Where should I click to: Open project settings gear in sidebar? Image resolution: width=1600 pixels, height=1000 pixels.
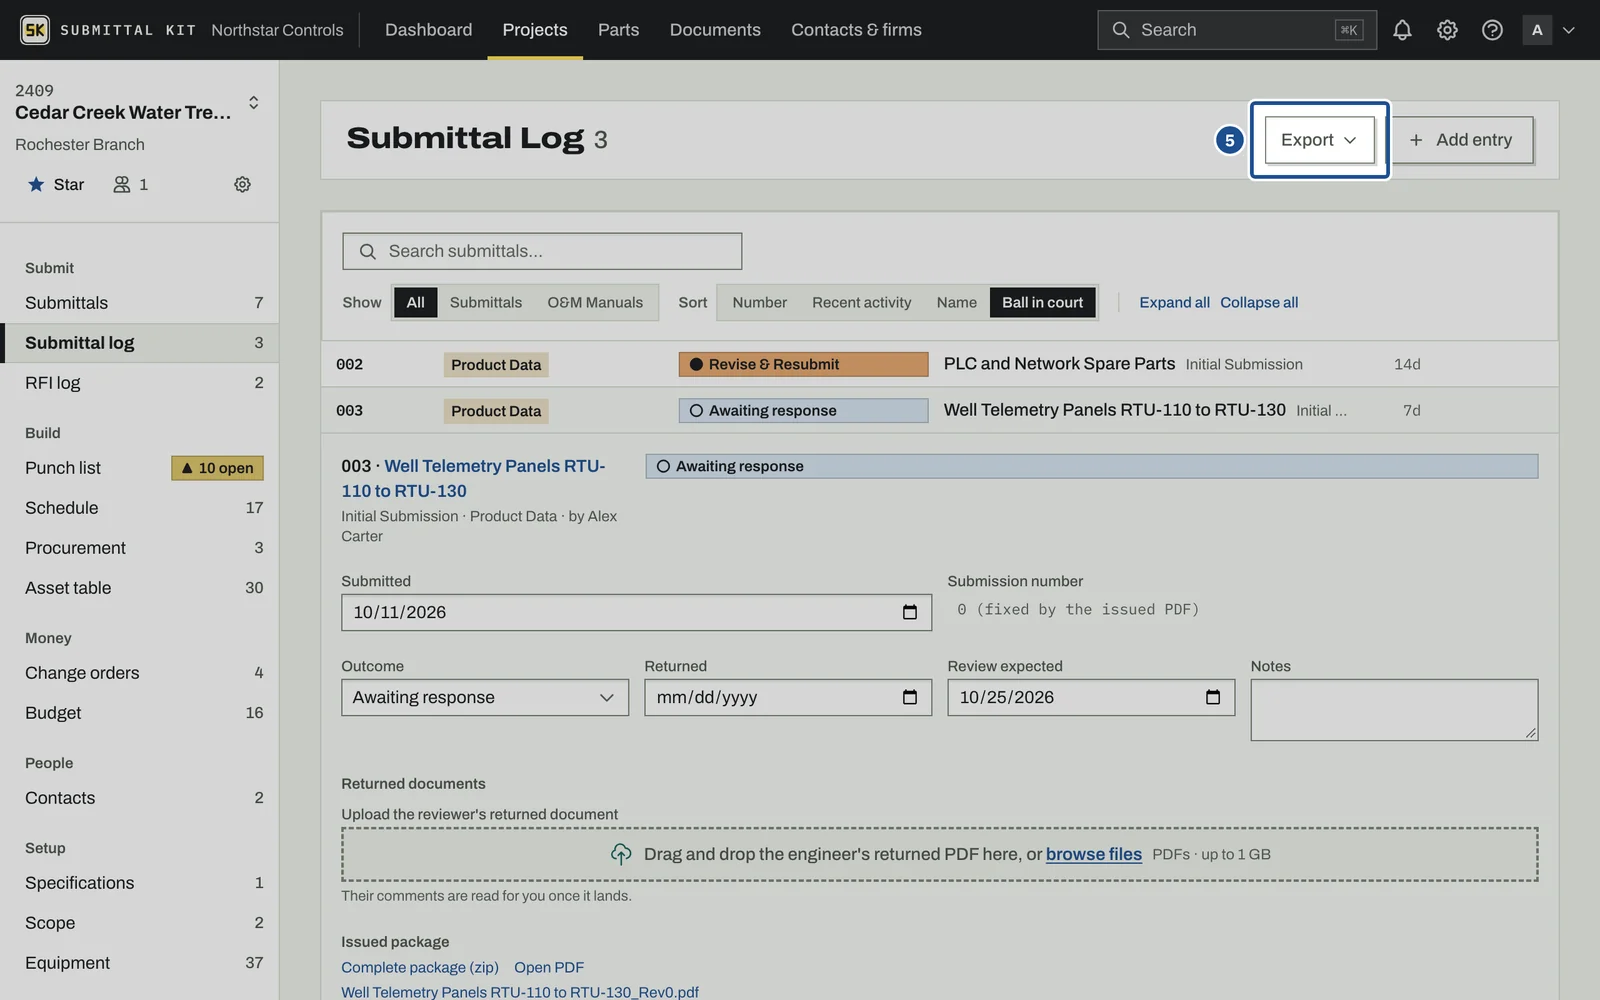click(242, 184)
